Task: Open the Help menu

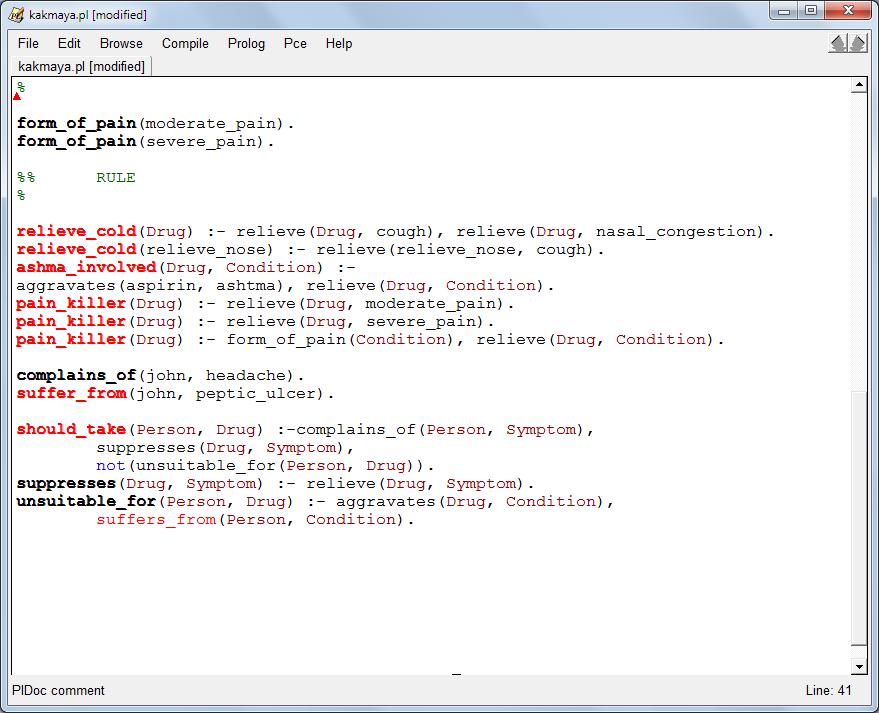Action: tap(338, 43)
